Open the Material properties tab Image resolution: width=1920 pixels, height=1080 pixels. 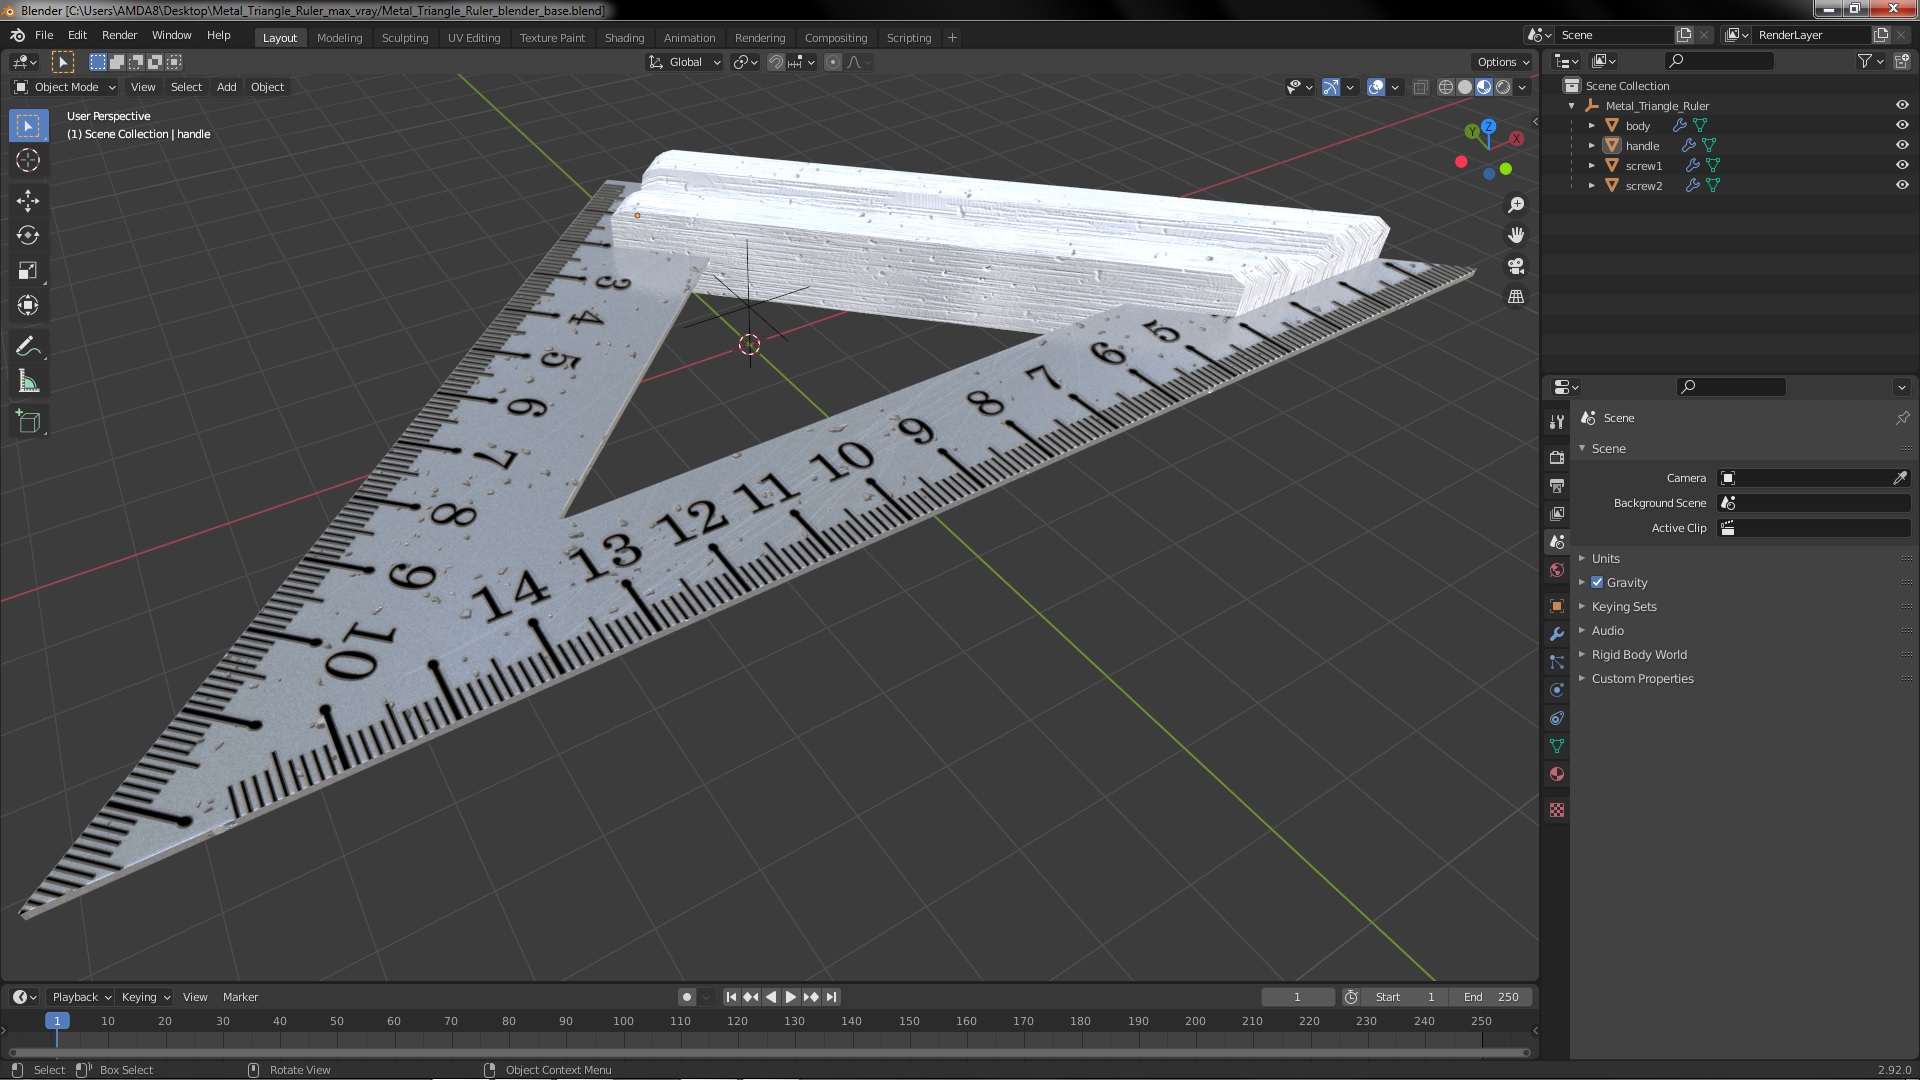coord(1556,774)
